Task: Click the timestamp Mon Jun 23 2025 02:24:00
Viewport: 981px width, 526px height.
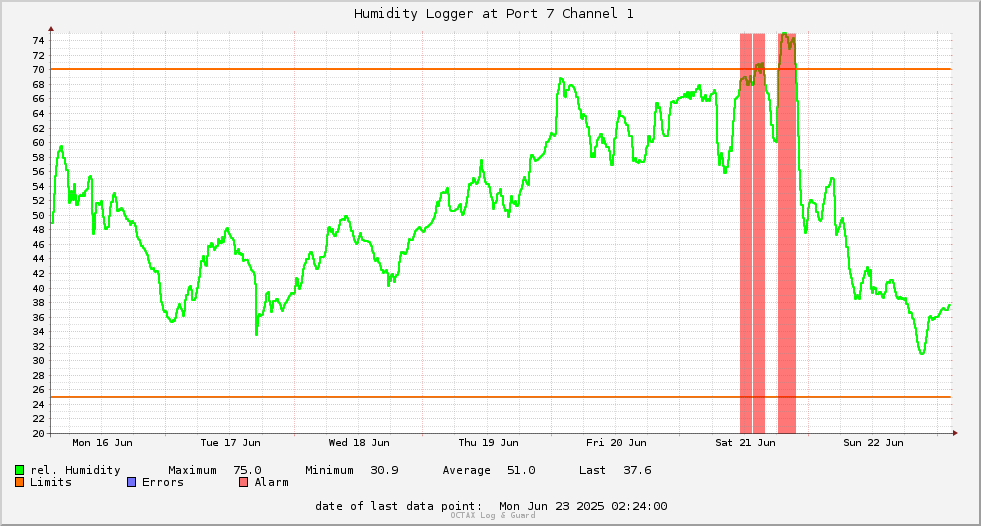Action: point(583,506)
